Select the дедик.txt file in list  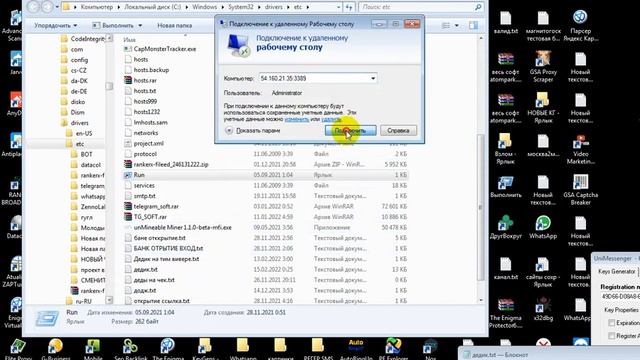pyautogui.click(x=145, y=269)
